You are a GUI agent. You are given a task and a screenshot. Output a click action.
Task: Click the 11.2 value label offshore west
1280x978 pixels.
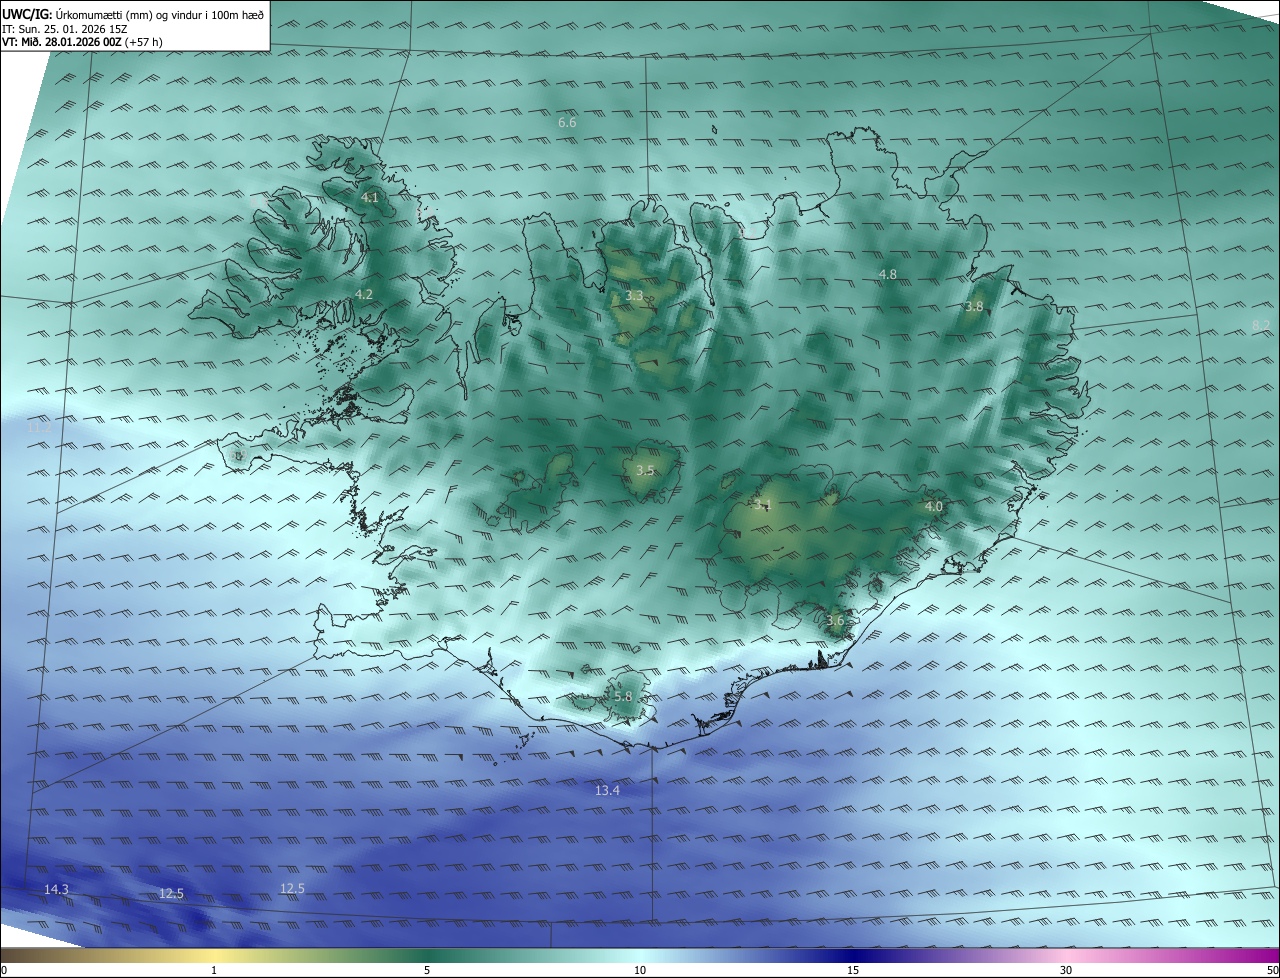pyautogui.click(x=38, y=427)
